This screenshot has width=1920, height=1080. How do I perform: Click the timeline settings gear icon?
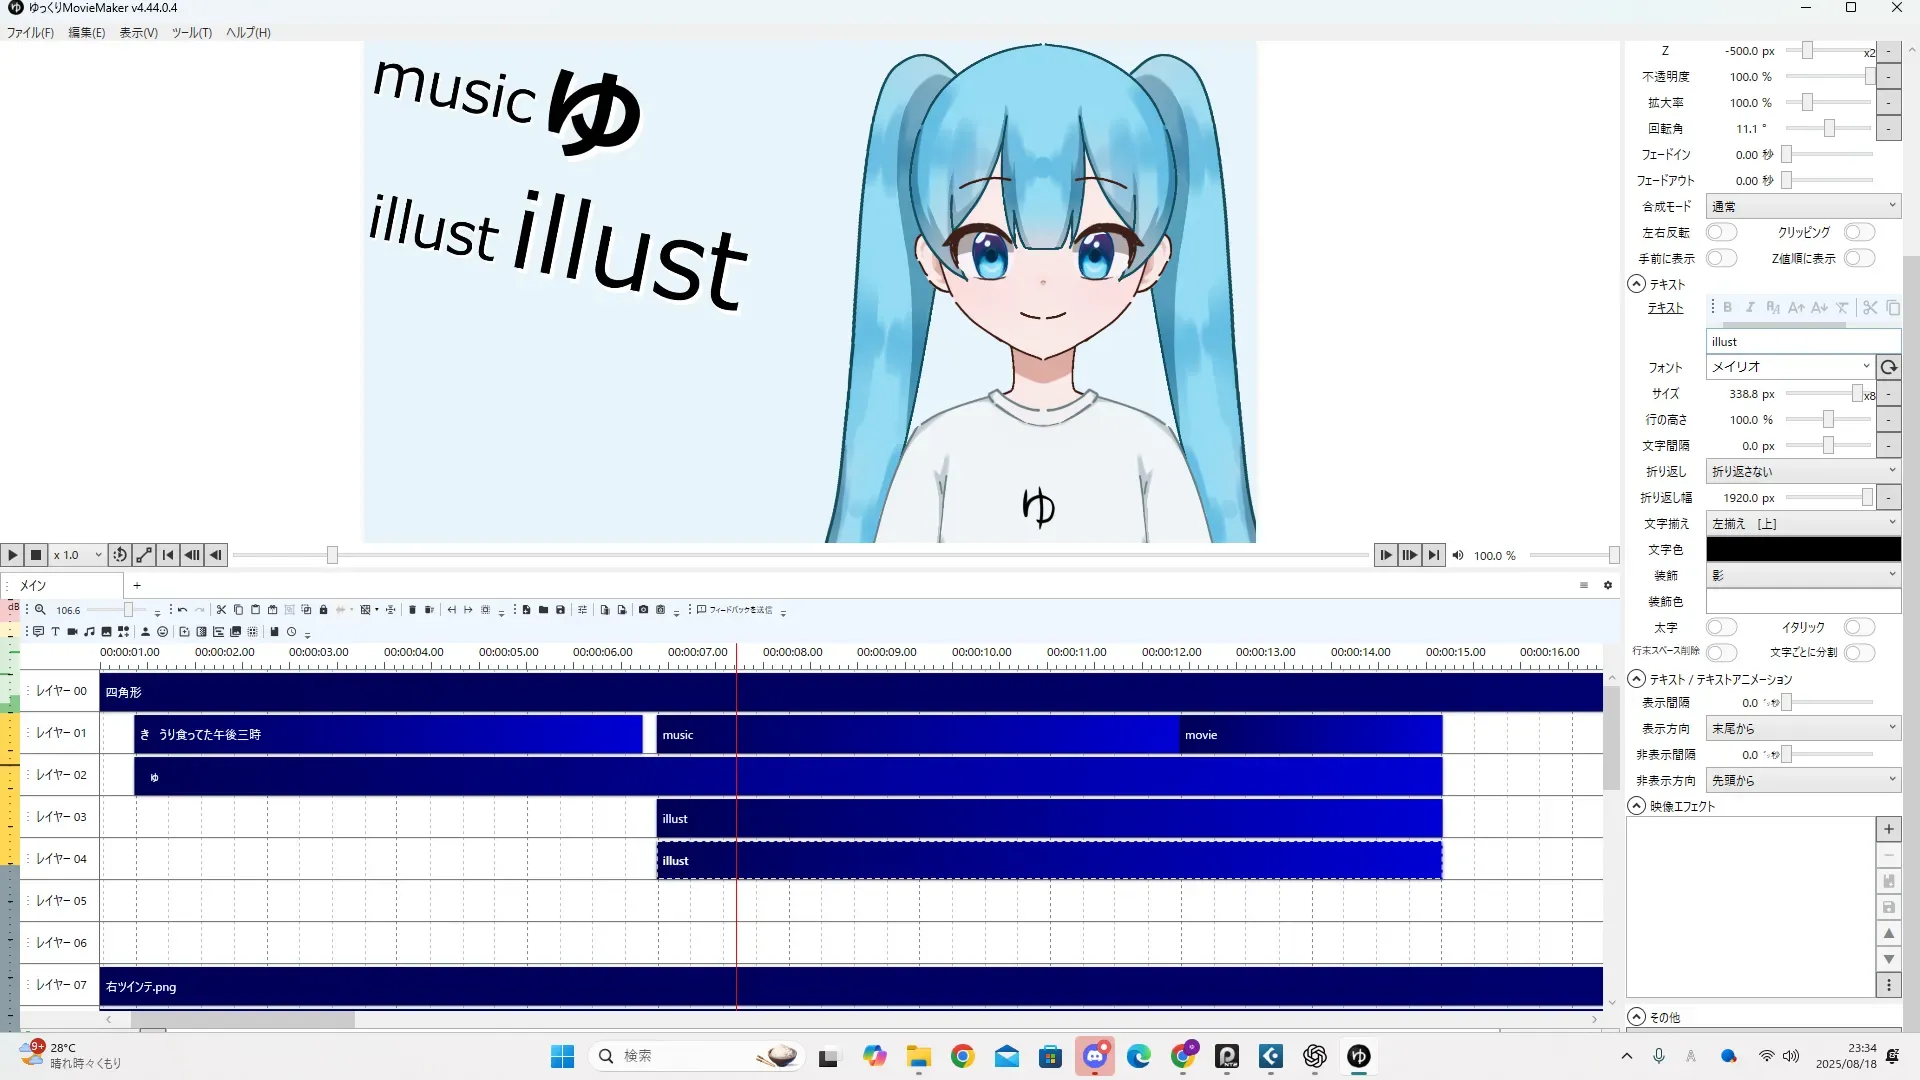point(1608,585)
